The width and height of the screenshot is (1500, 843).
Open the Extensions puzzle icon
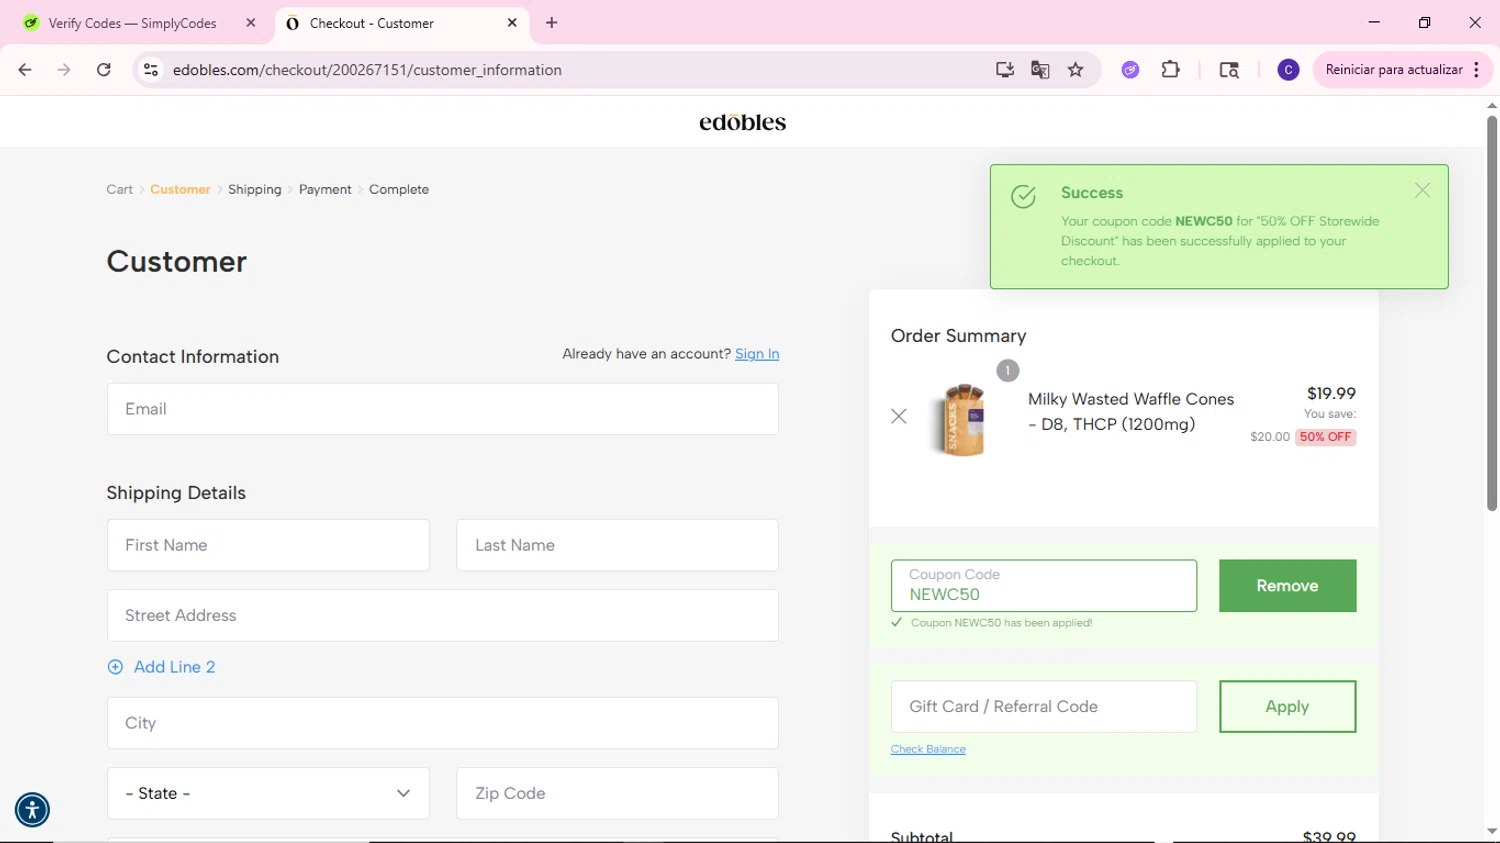pyautogui.click(x=1171, y=70)
